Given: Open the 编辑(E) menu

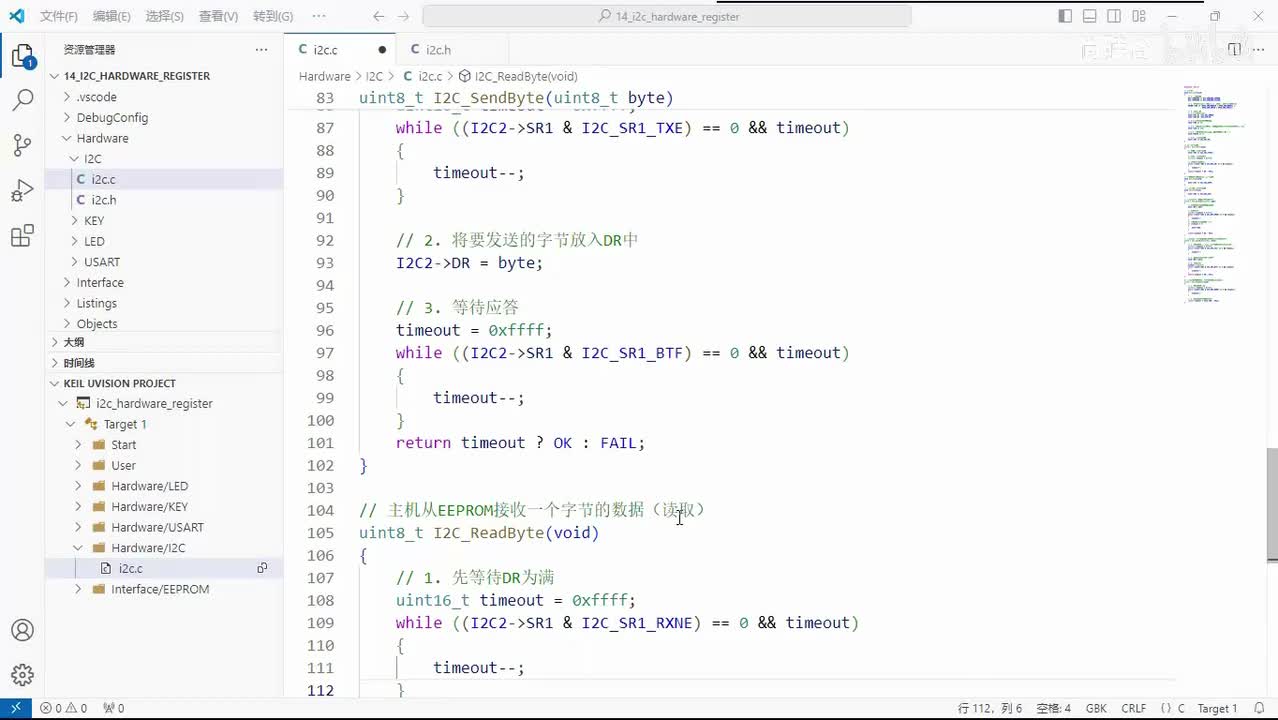Looking at the screenshot, I should (x=111, y=16).
